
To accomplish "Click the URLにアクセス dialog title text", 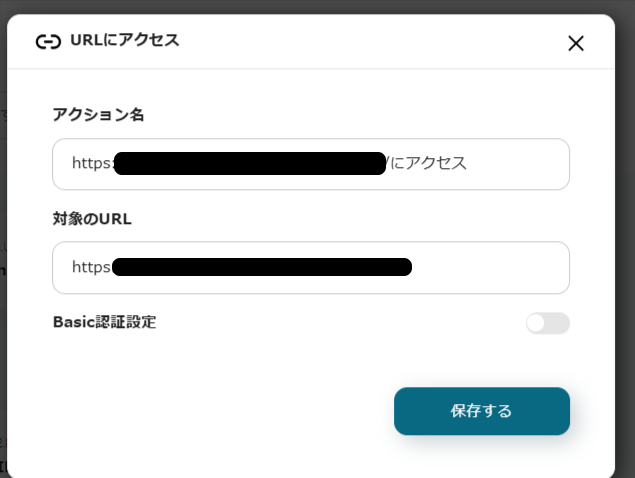I will [125, 41].
